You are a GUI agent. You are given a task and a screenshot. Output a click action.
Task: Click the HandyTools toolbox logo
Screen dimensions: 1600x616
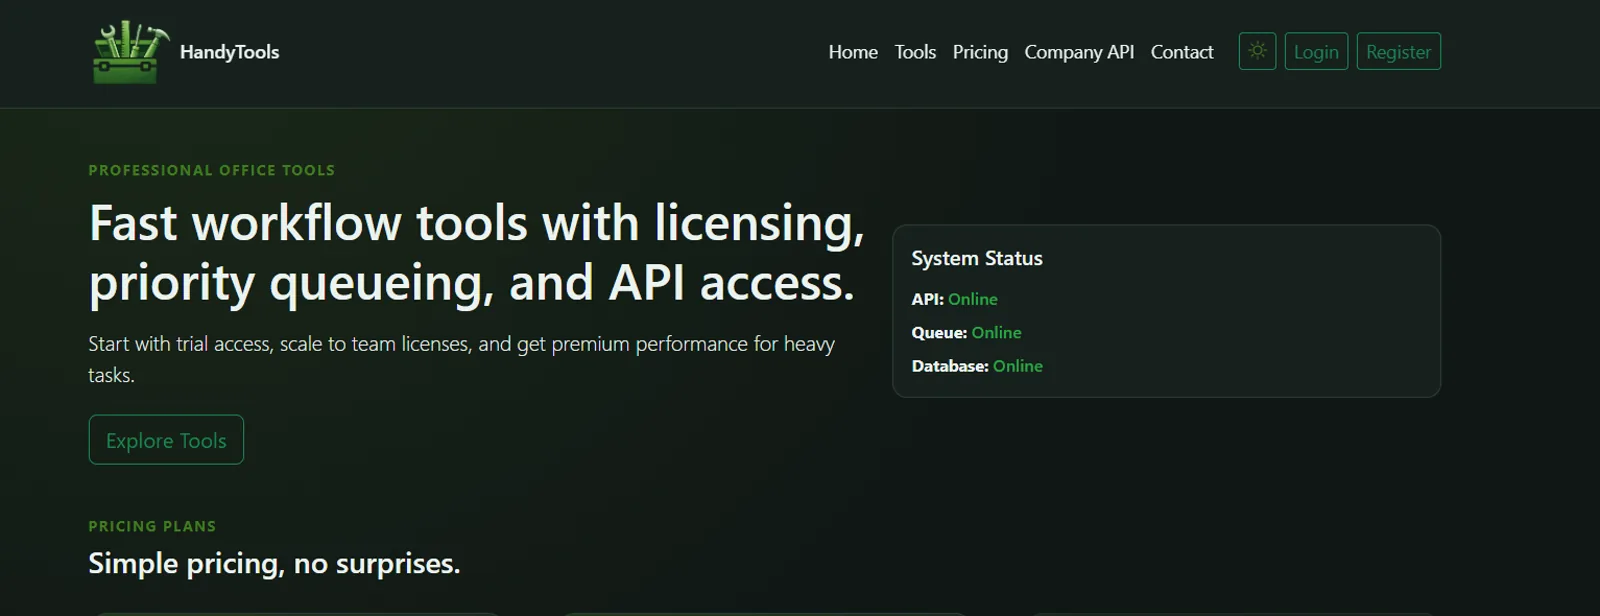(131, 52)
